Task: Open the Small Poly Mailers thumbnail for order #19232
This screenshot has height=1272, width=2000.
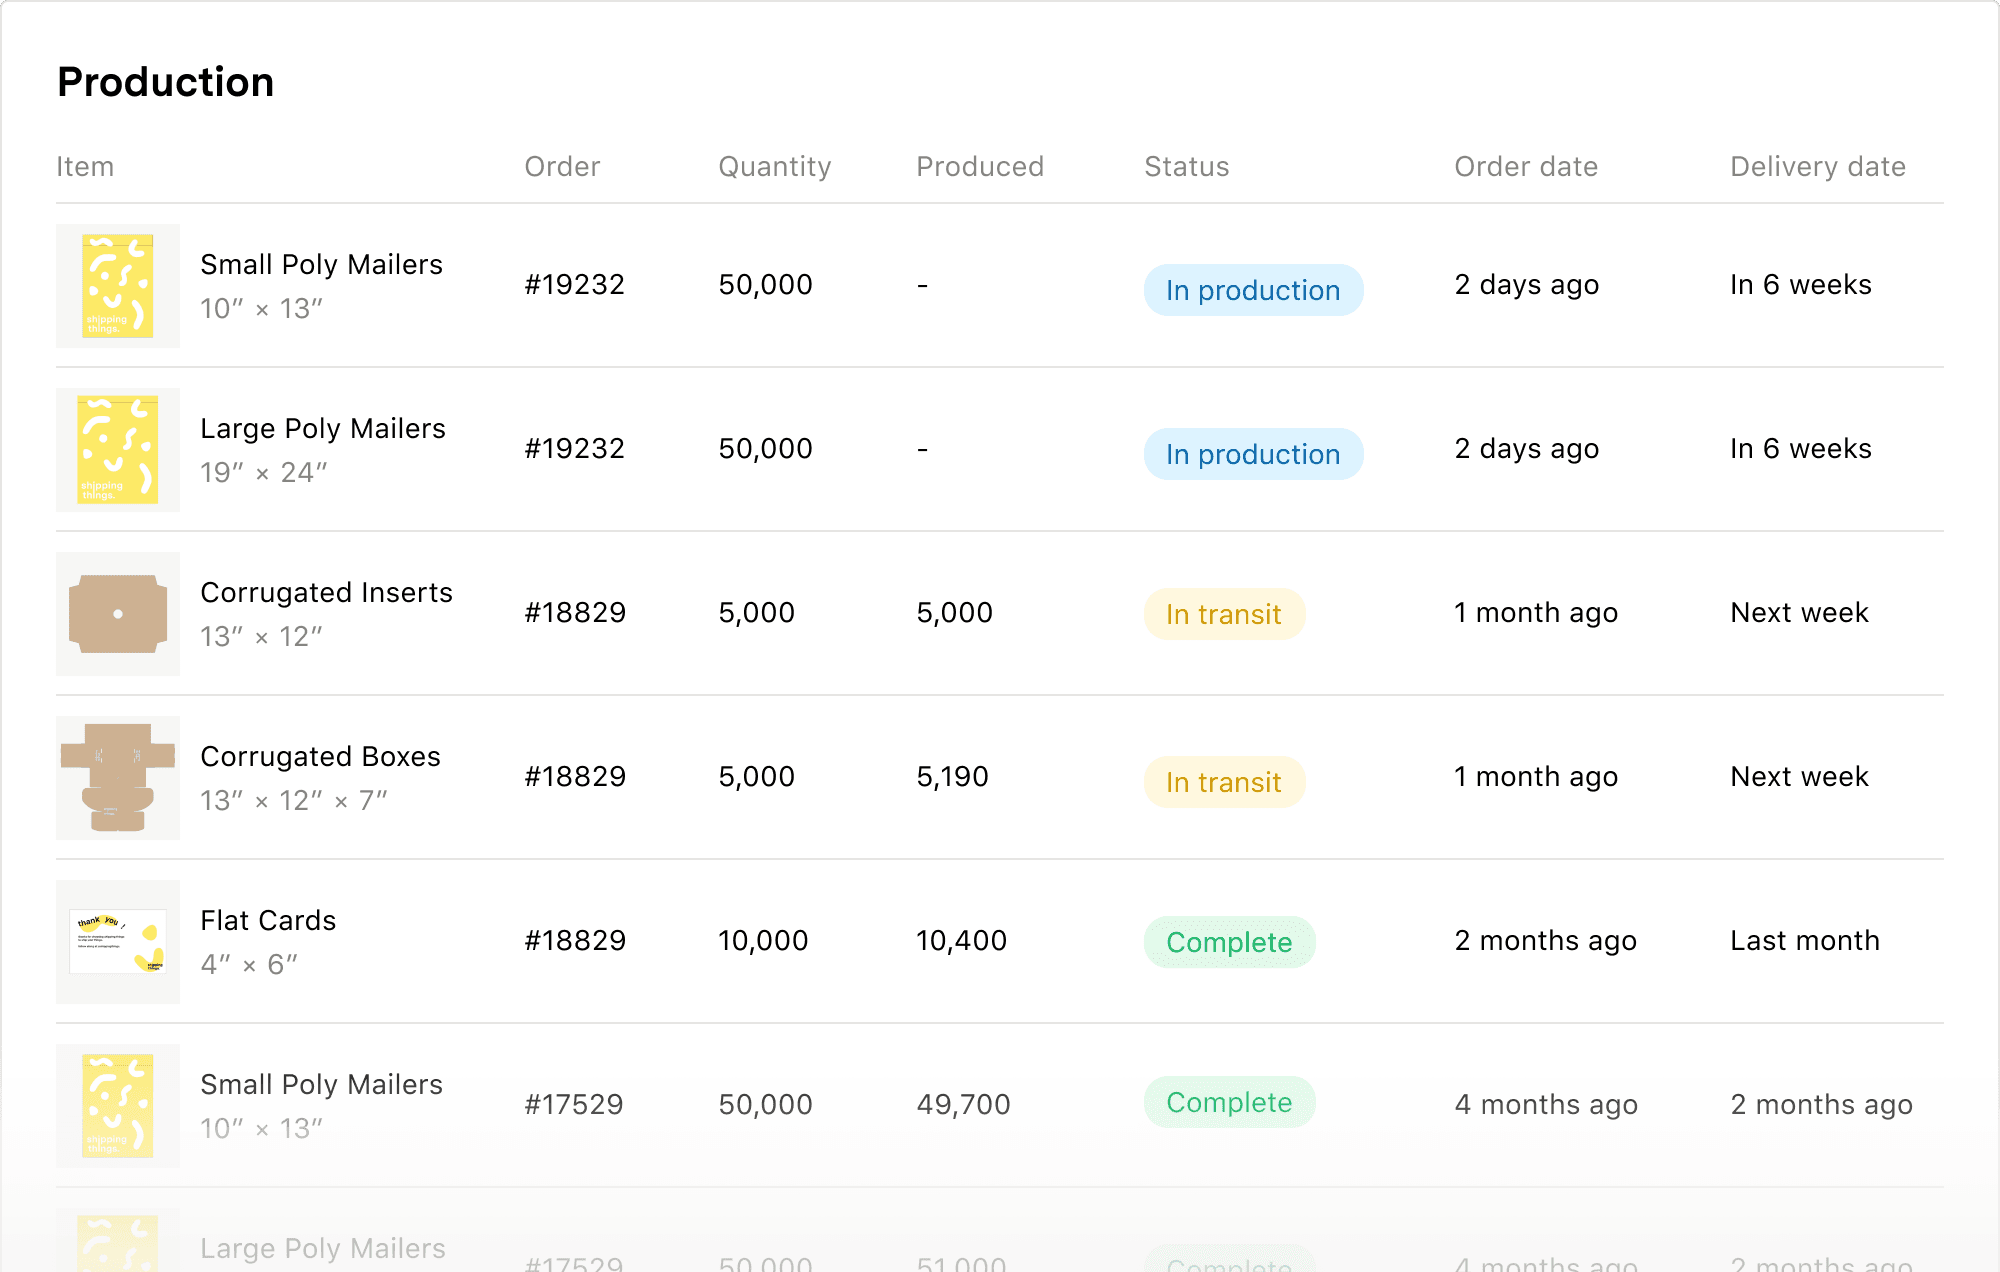Action: (118, 286)
